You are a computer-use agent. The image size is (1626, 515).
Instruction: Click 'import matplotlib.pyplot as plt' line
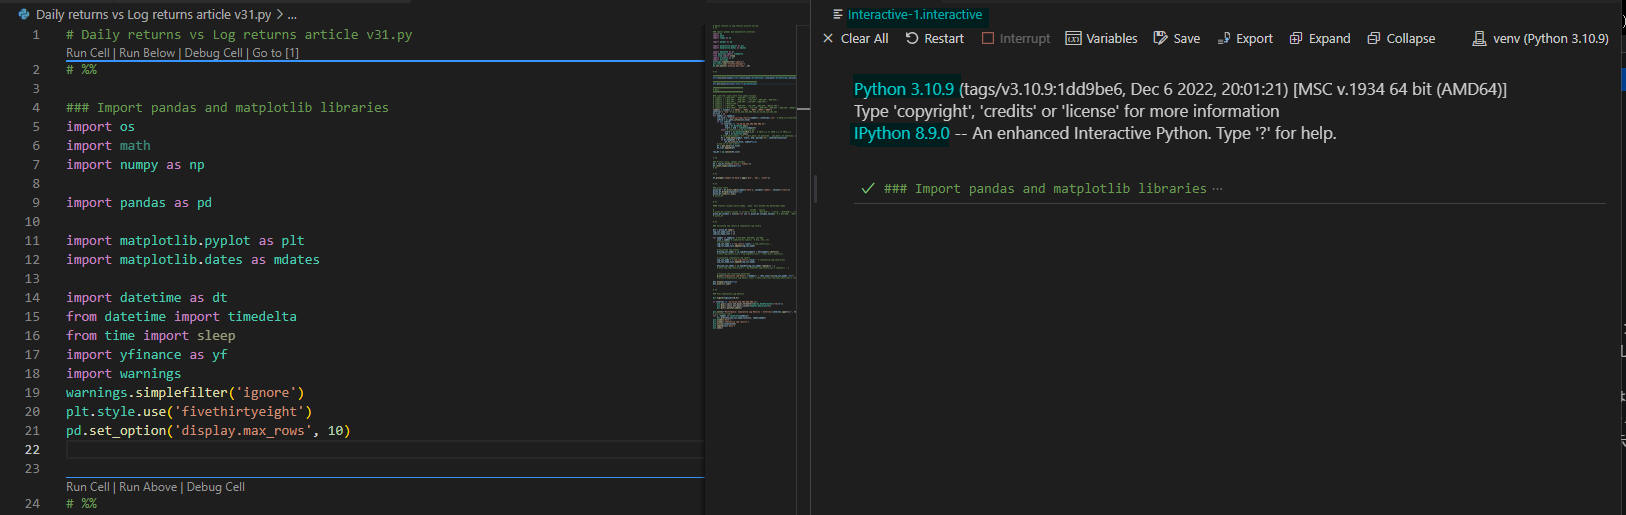point(185,241)
